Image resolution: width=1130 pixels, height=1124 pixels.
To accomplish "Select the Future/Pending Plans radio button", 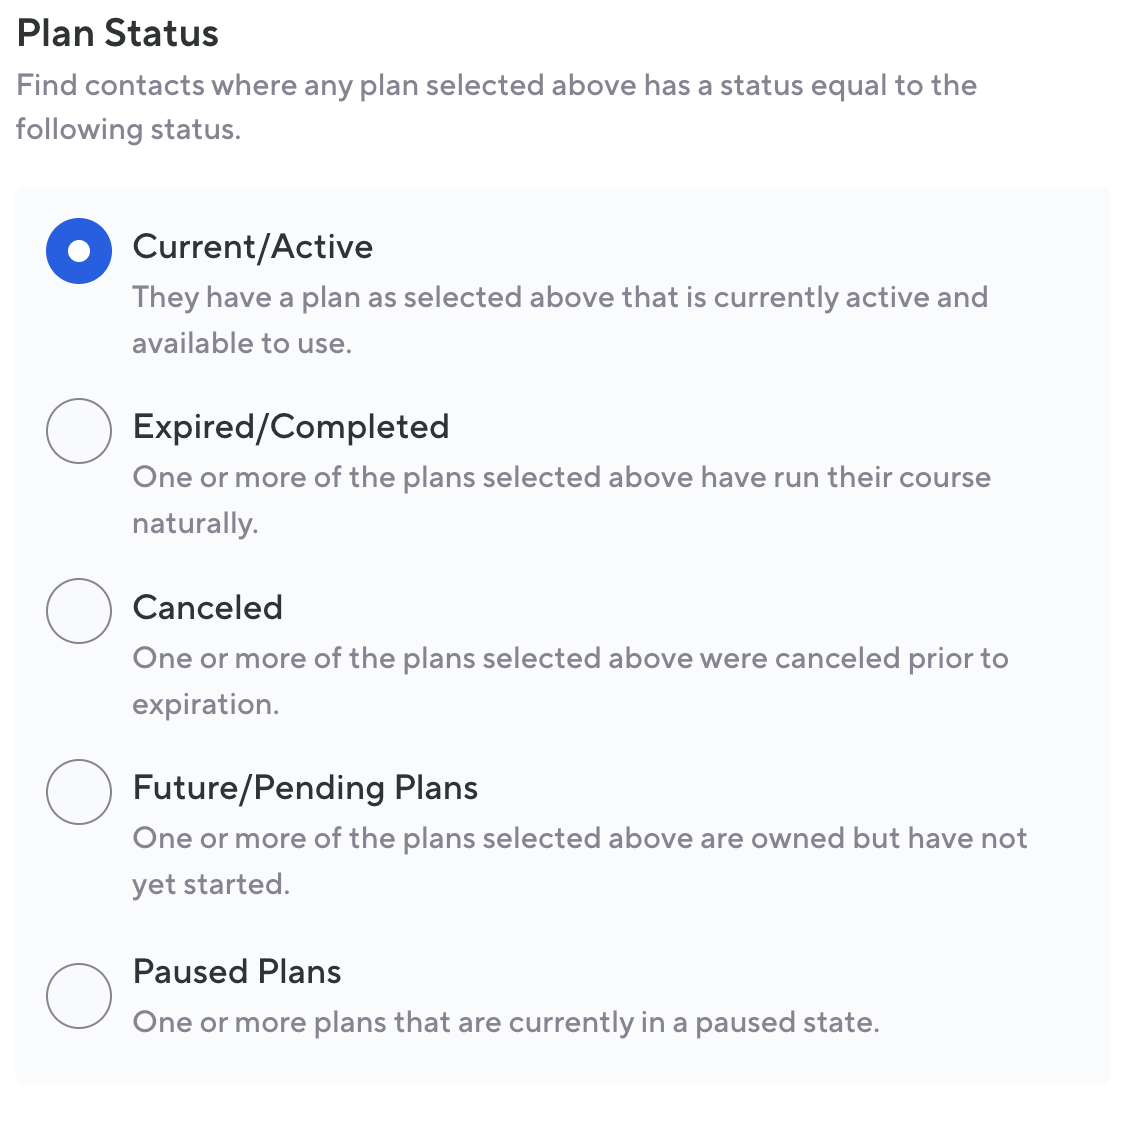I will coord(78,792).
